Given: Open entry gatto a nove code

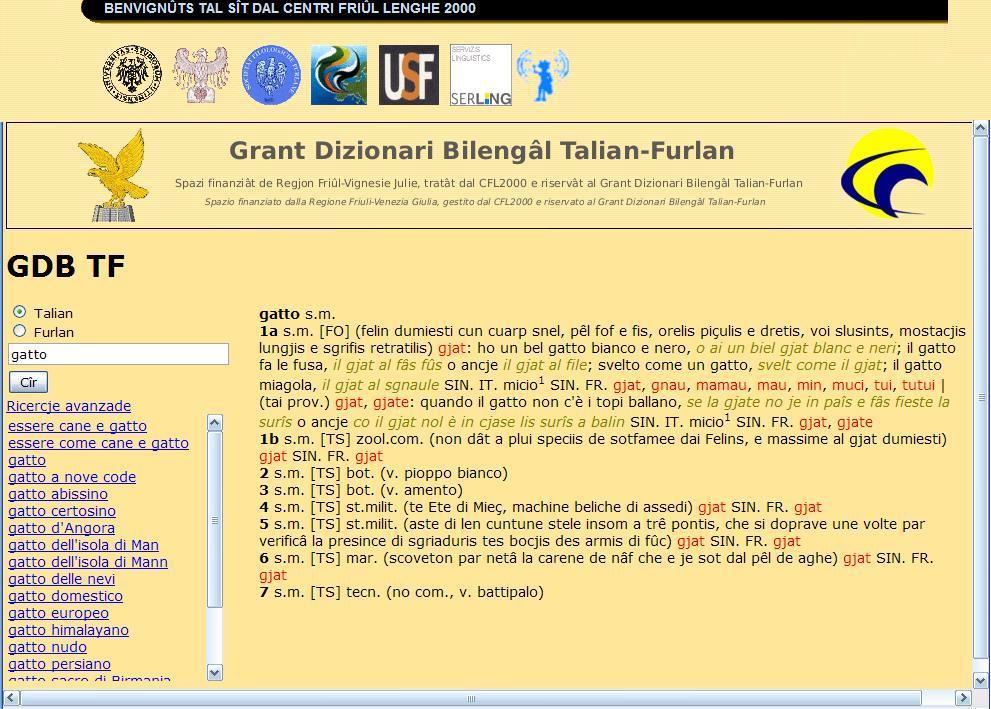Looking at the screenshot, I should pos(72,477).
